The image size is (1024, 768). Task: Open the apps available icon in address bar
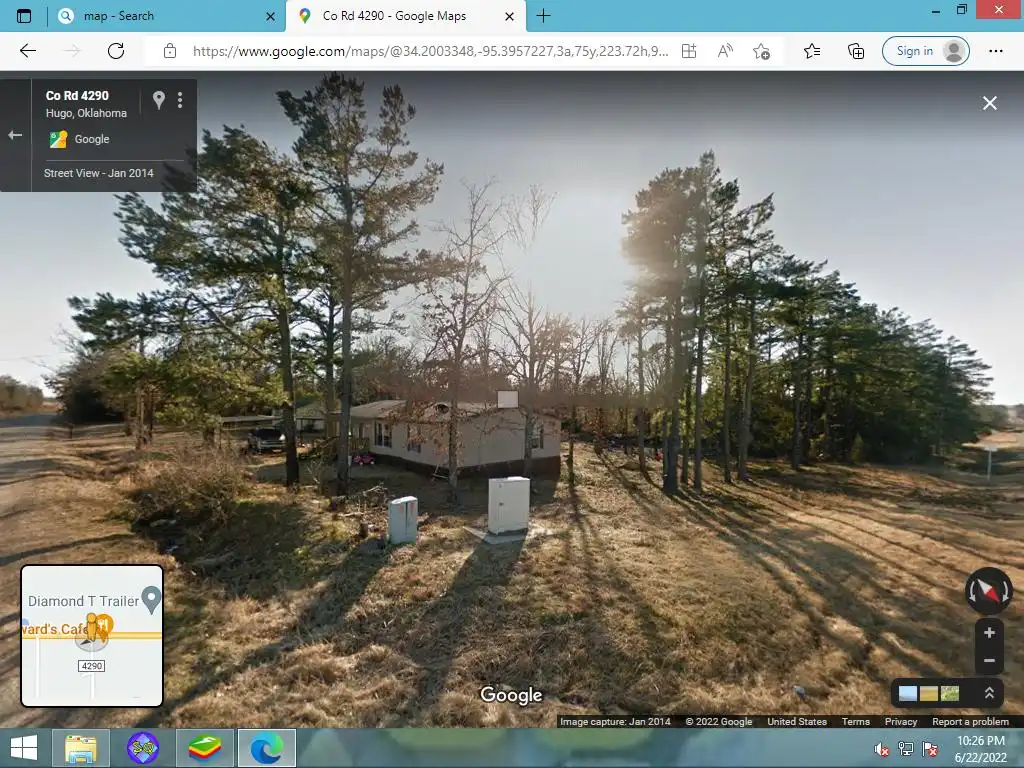pos(689,51)
